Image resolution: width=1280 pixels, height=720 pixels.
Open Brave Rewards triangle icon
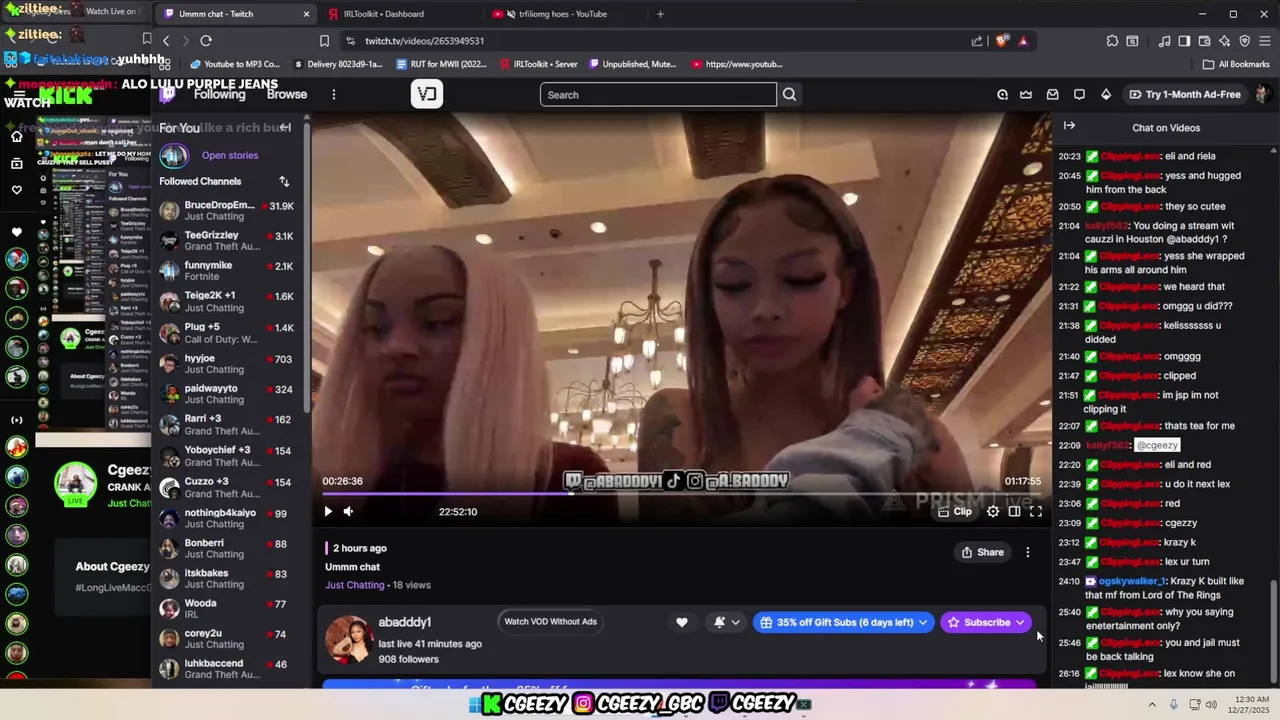1023,41
